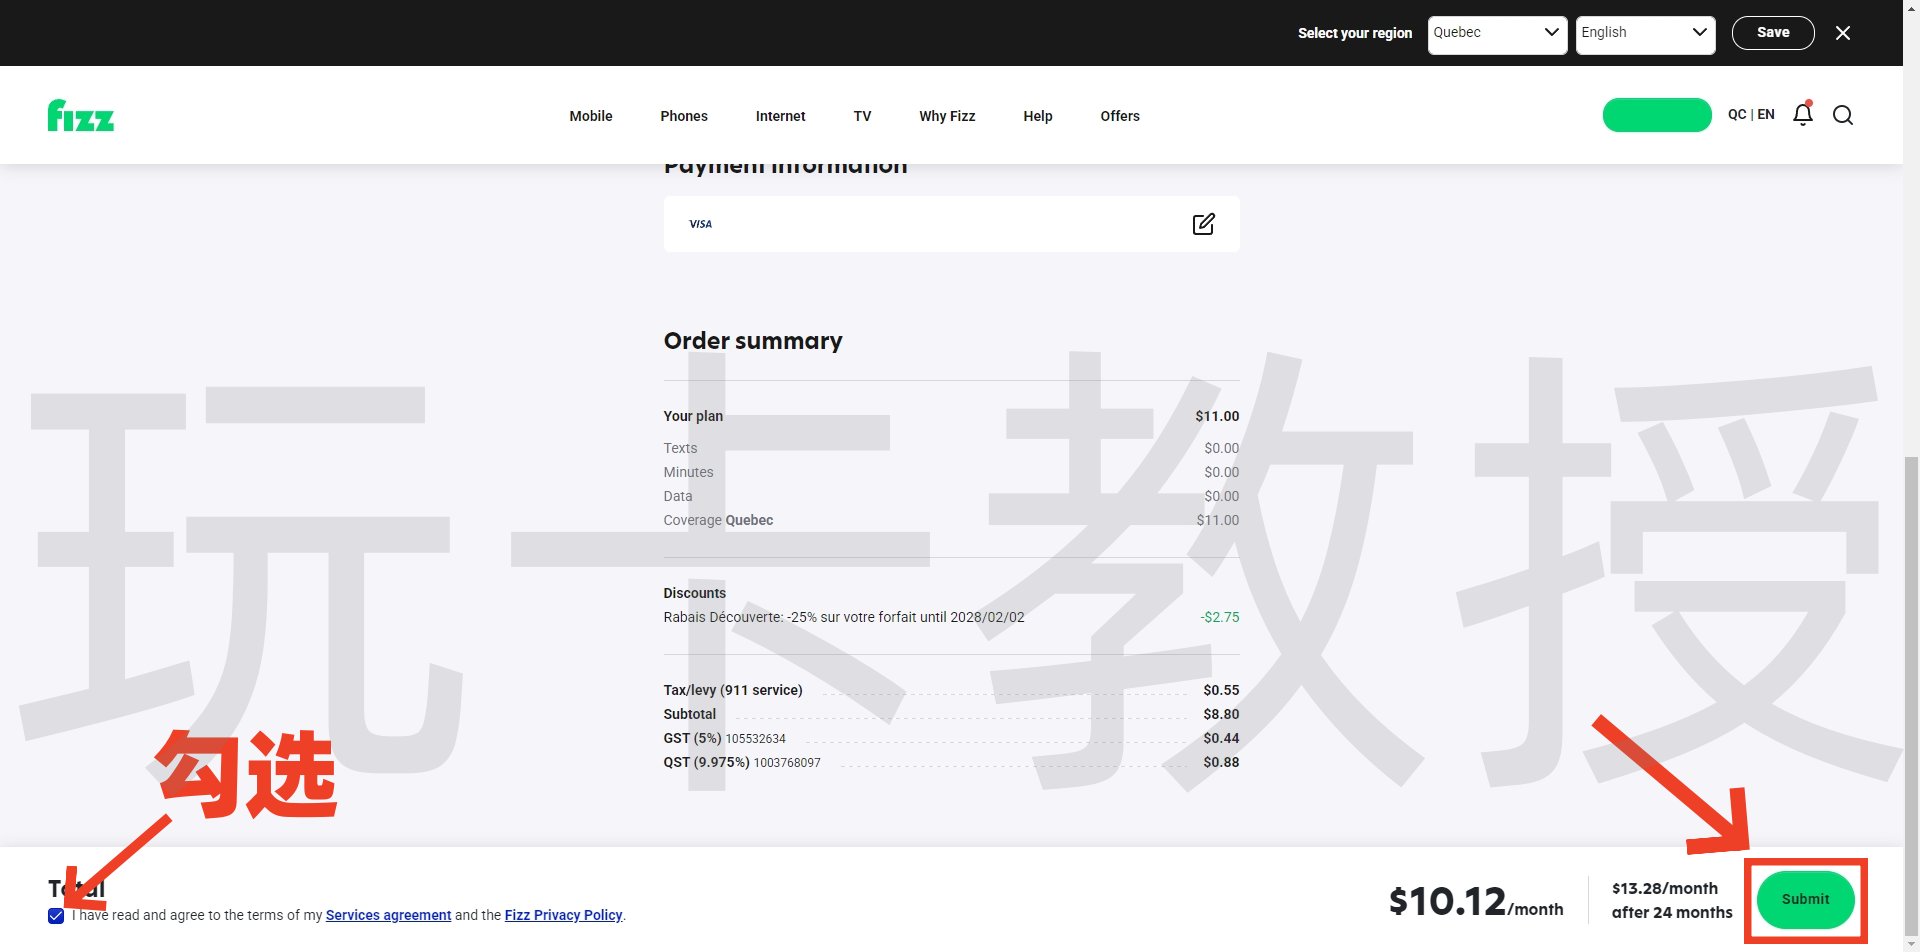Edit payment method with the pencil icon
This screenshot has width=1920, height=952.
point(1203,224)
